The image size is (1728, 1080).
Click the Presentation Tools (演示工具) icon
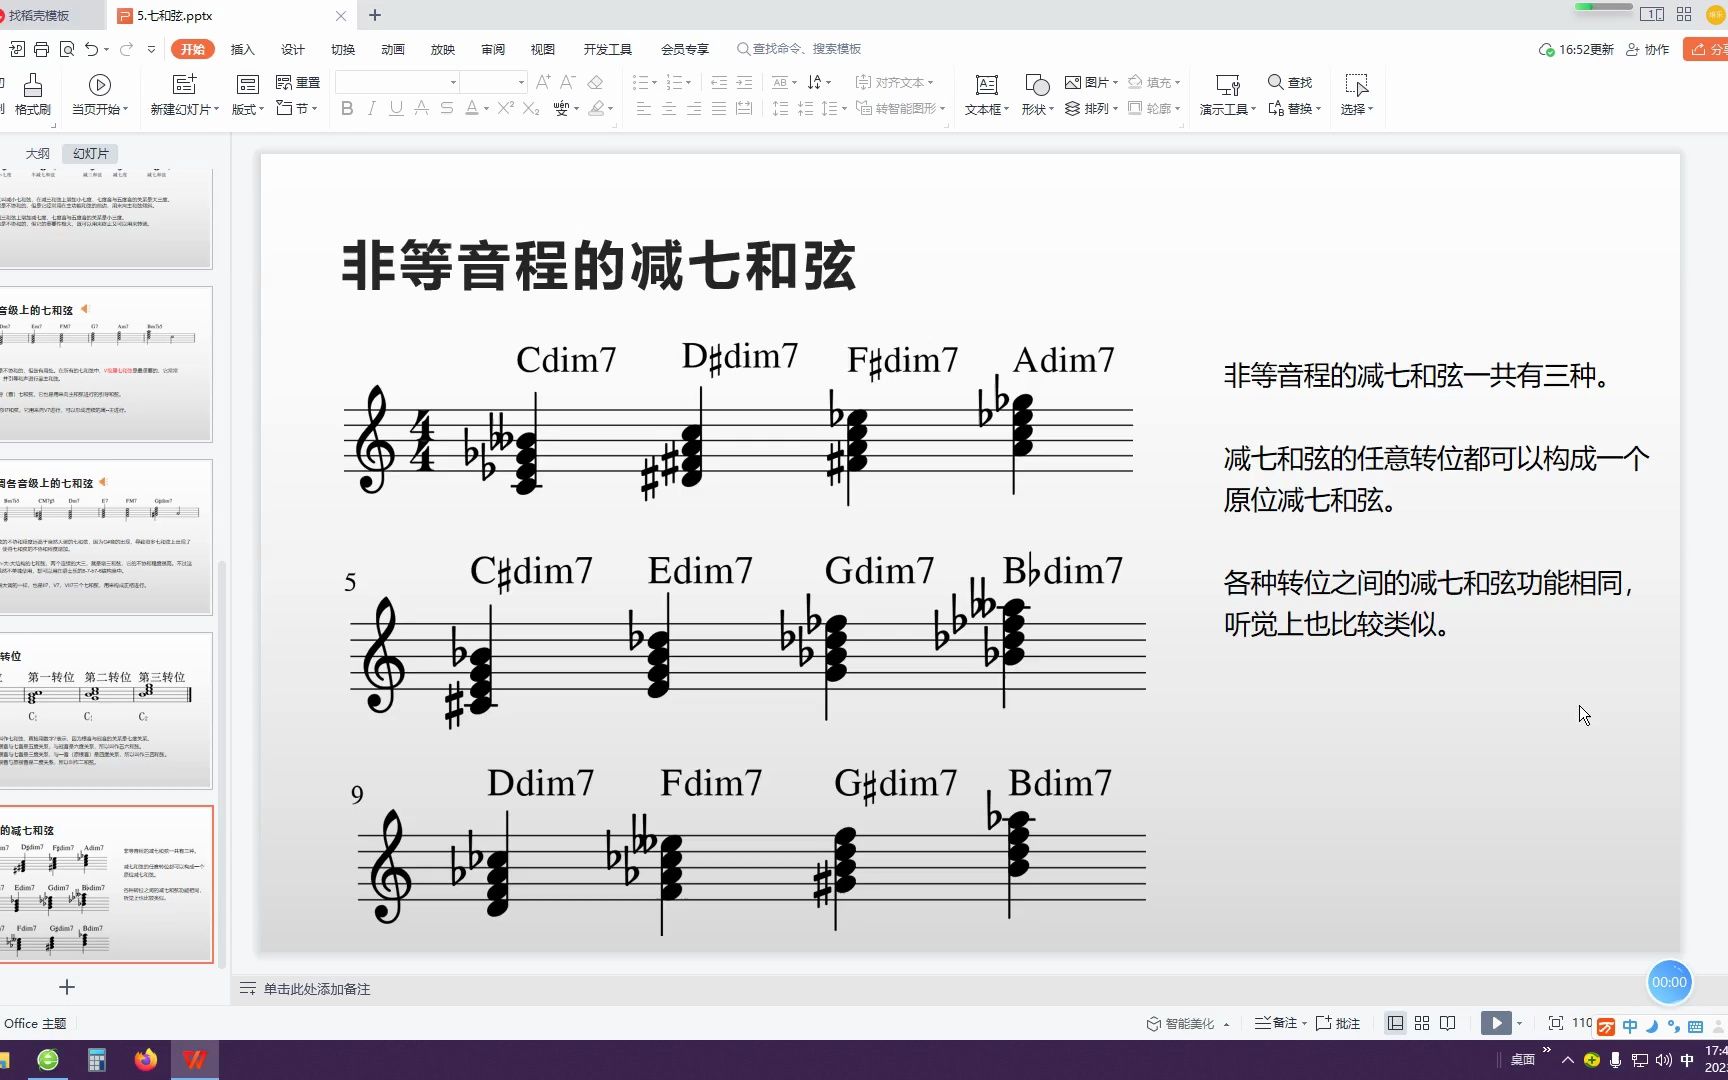pos(1227,85)
